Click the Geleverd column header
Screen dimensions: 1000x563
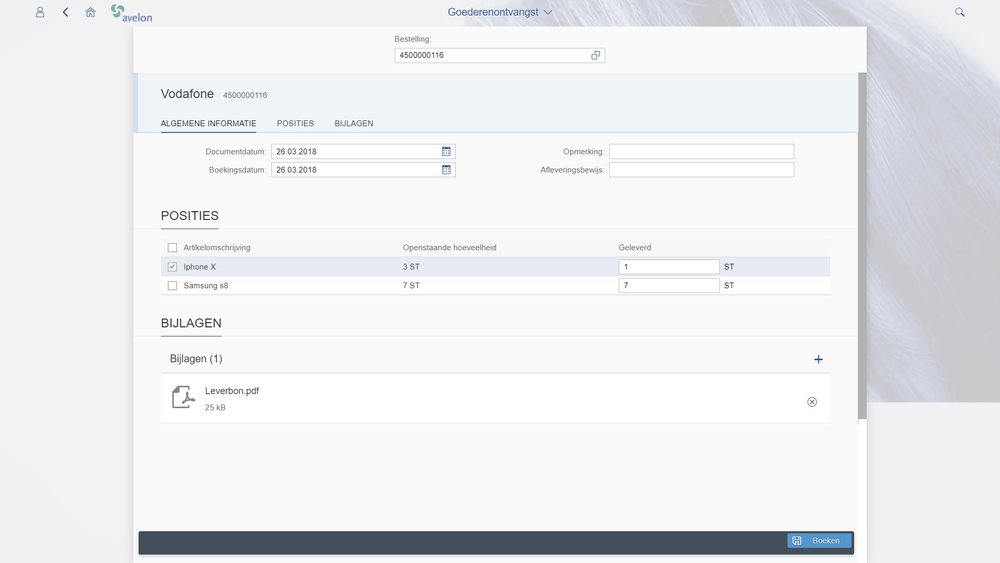[635, 247]
